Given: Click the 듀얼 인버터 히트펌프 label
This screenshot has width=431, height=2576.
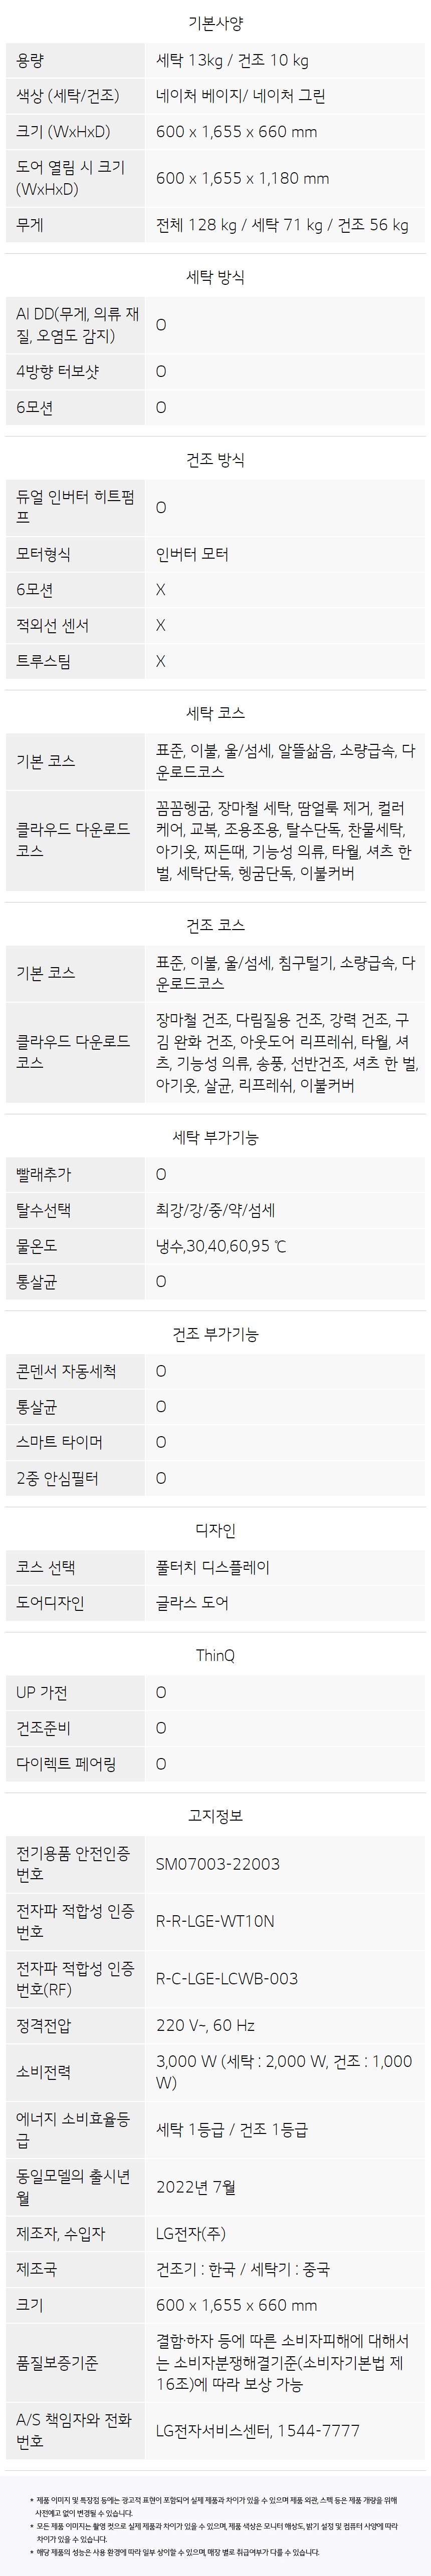Looking at the screenshot, I should pyautogui.click(x=75, y=507).
